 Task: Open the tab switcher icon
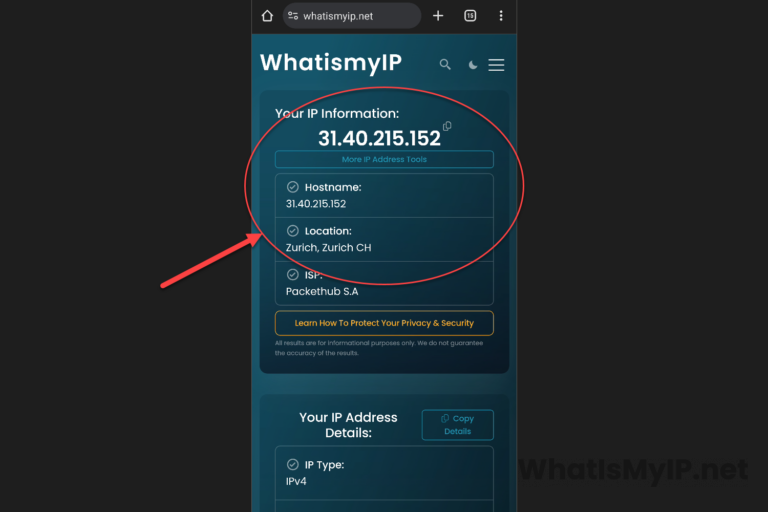click(x=470, y=16)
